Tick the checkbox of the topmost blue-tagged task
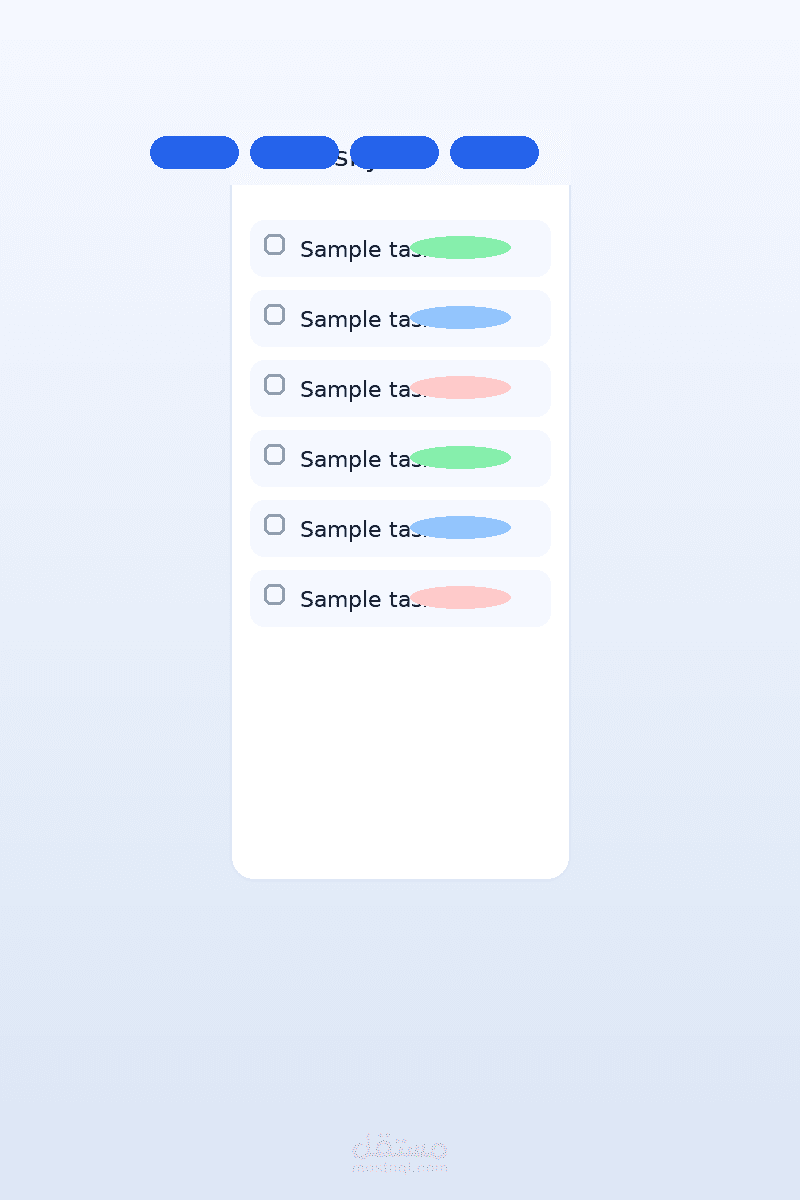 pyautogui.click(x=274, y=315)
